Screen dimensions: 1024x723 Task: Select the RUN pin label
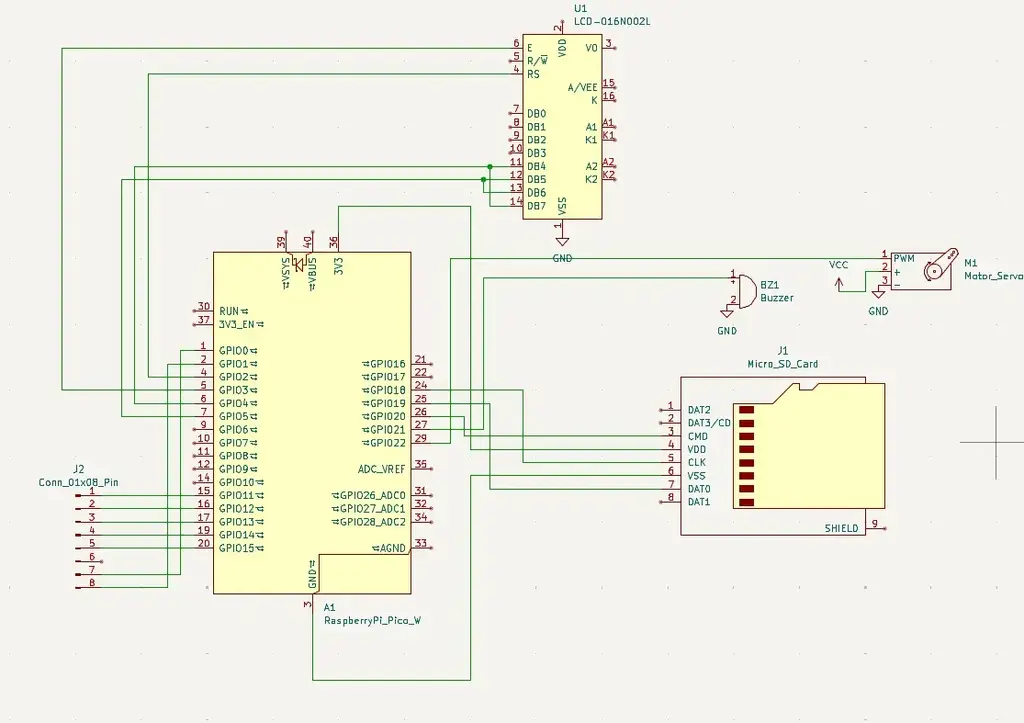[229, 311]
